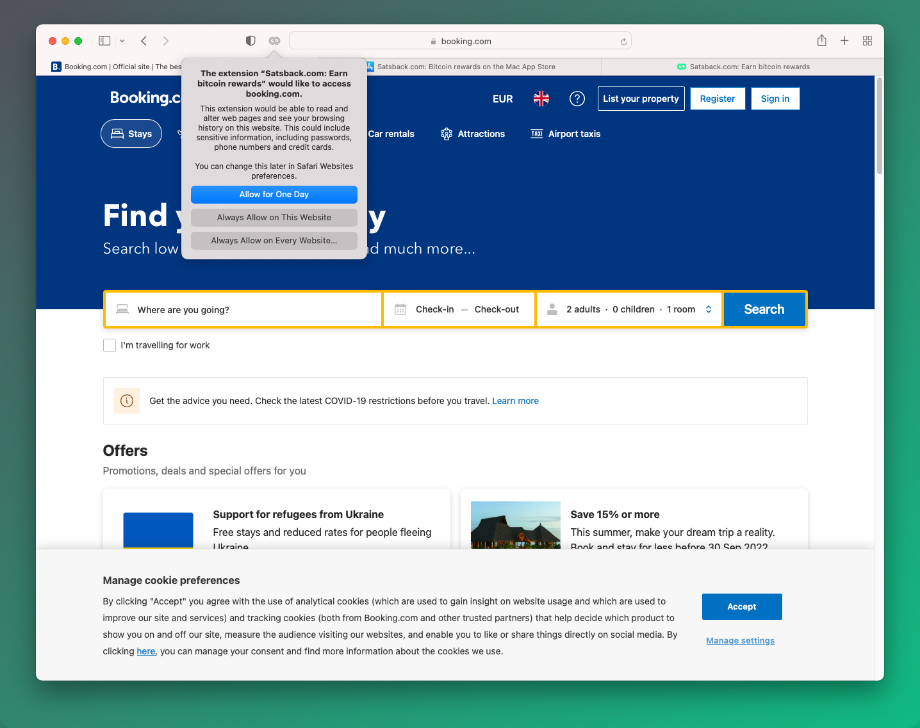Change the EUR currency
Image resolution: width=920 pixels, height=728 pixels.
(502, 99)
